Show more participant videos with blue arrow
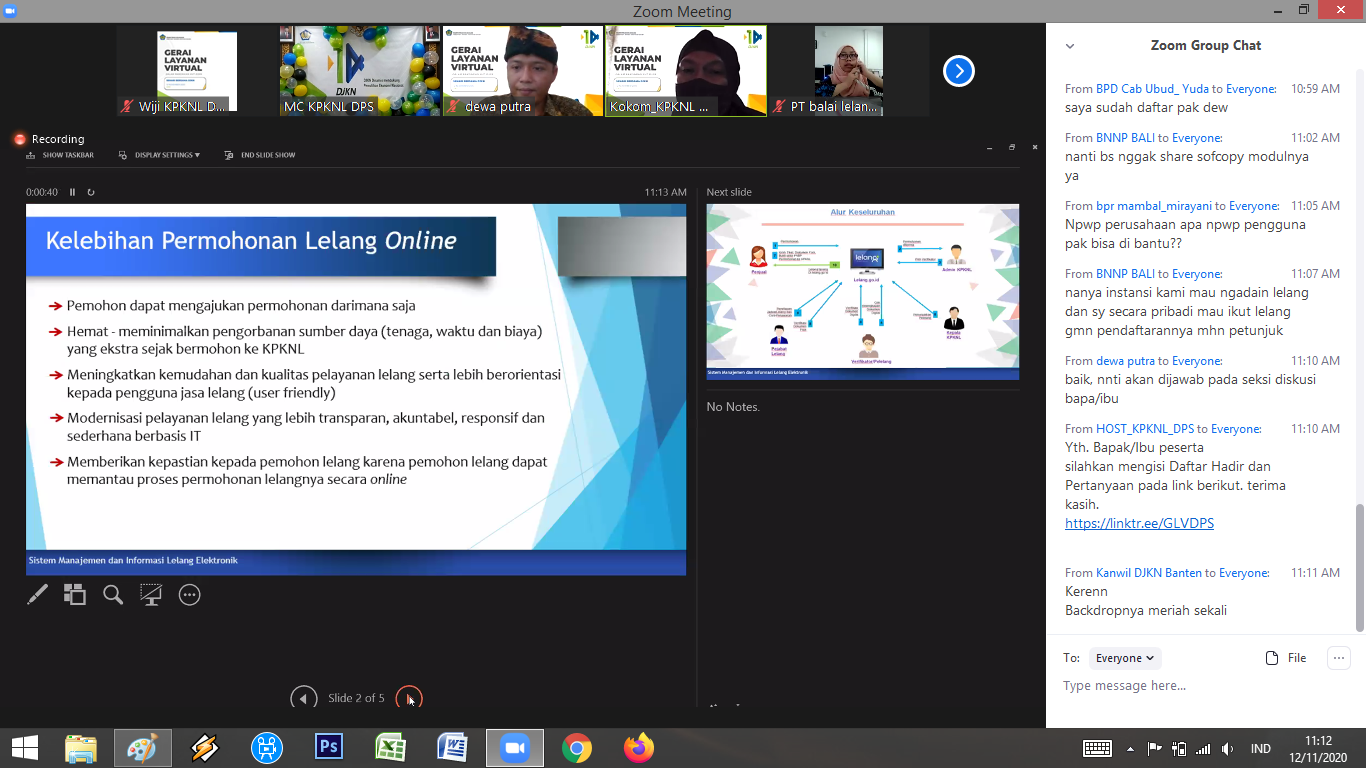Screen dimensions: 1366x768 click(x=958, y=71)
